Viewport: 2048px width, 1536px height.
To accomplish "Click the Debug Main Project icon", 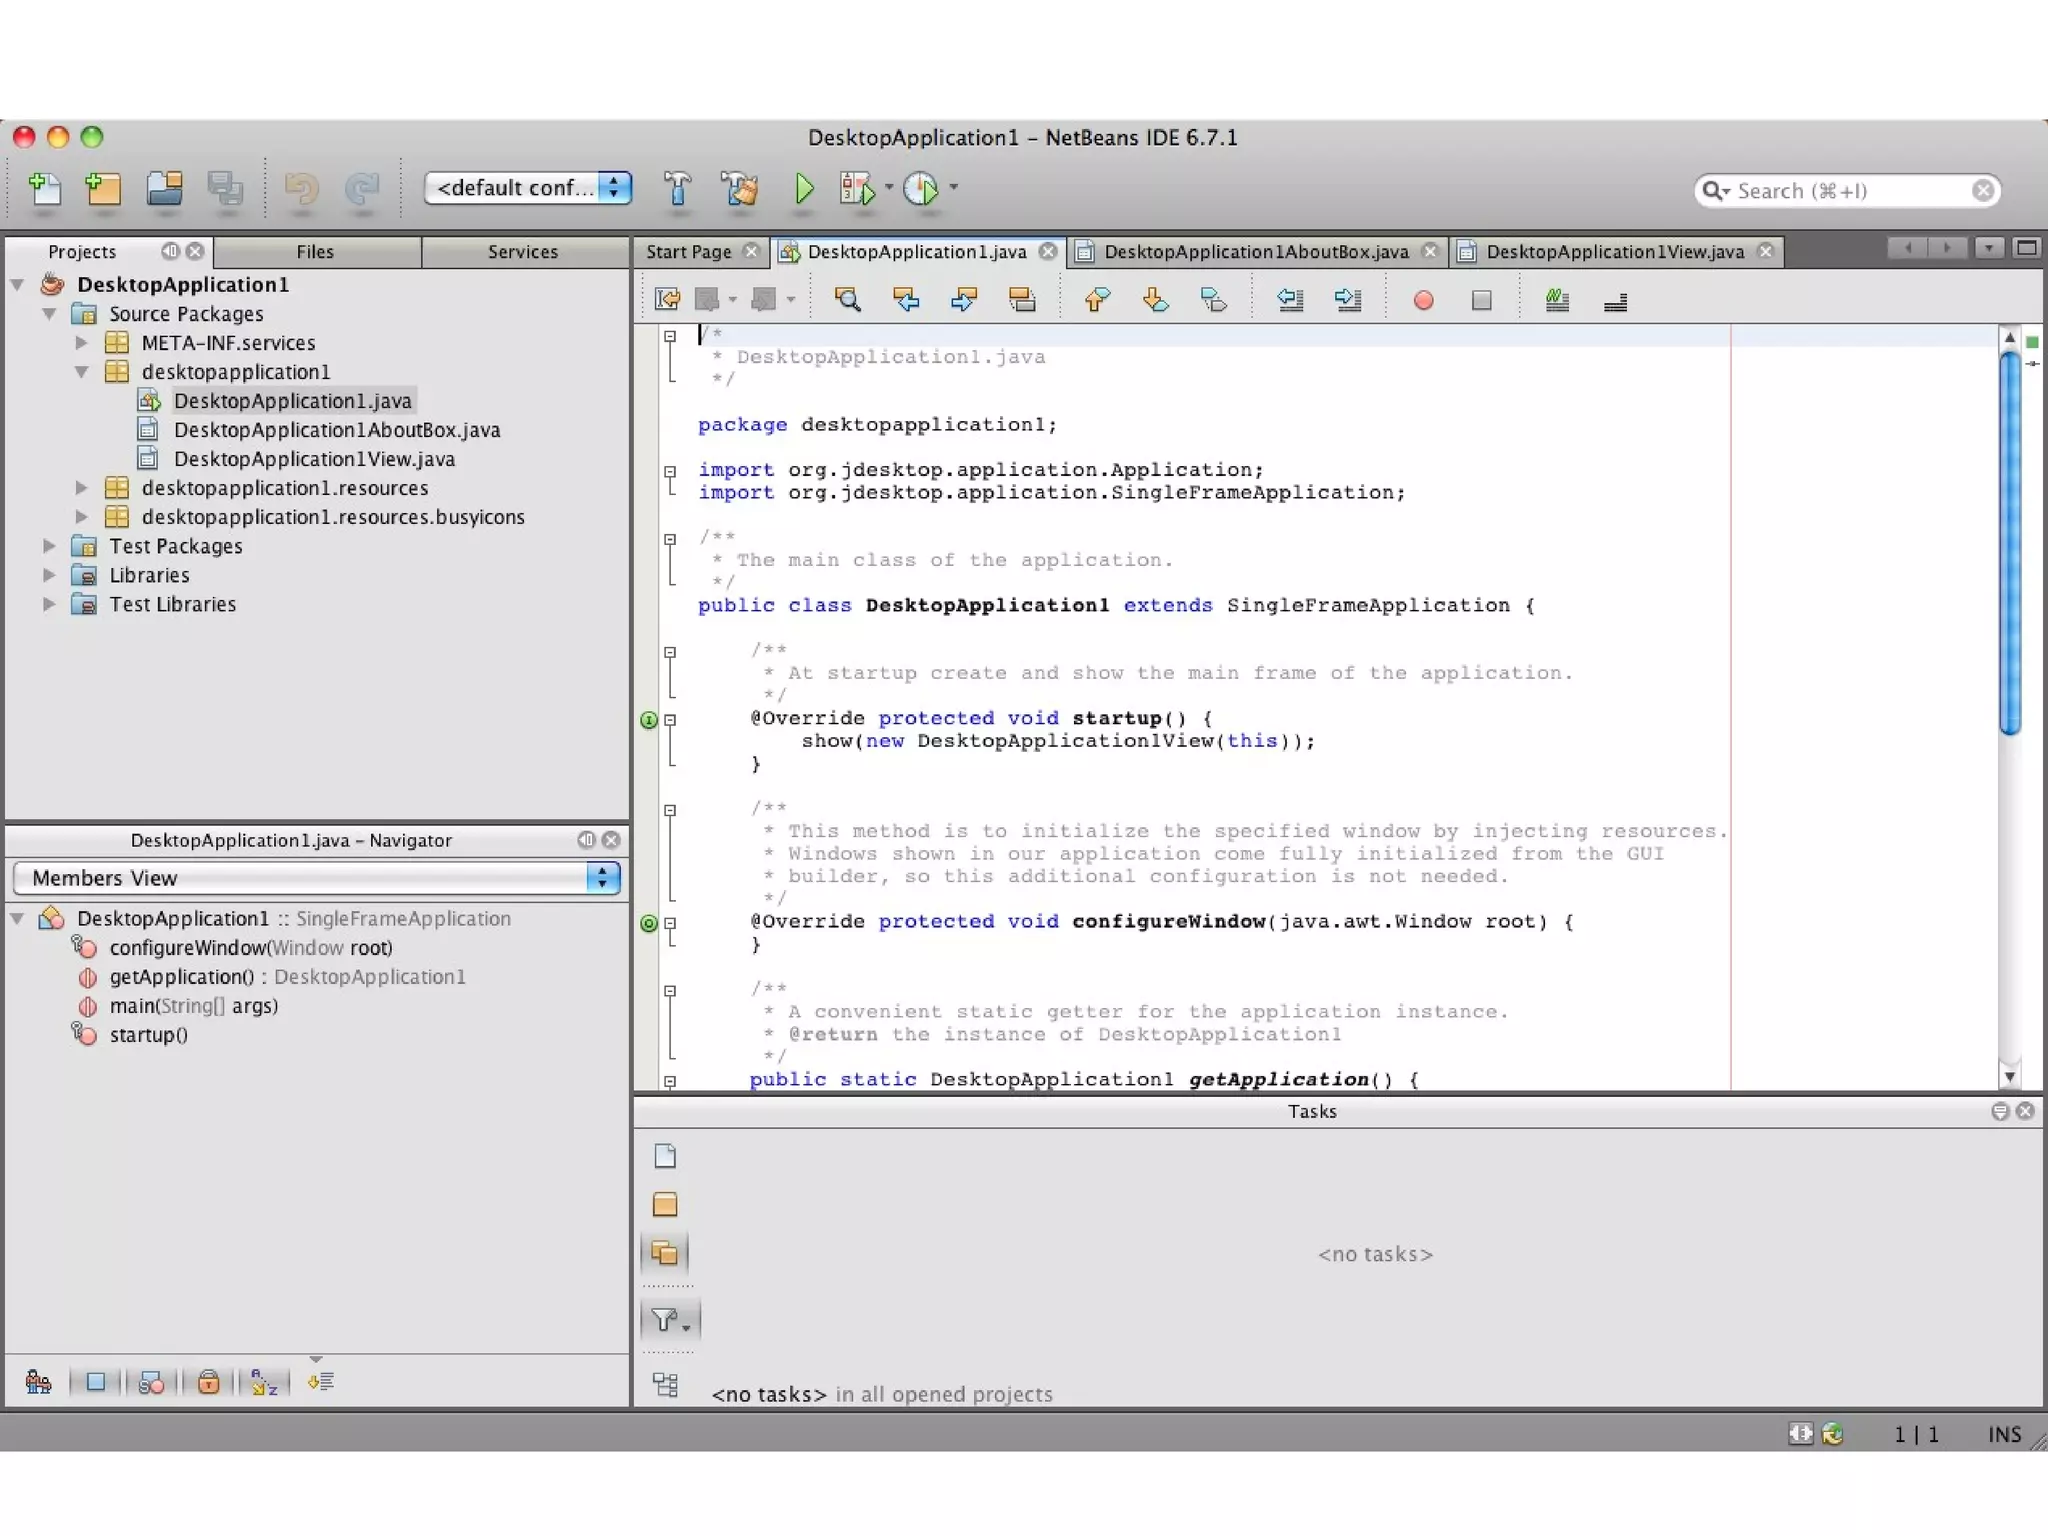I will click(858, 189).
